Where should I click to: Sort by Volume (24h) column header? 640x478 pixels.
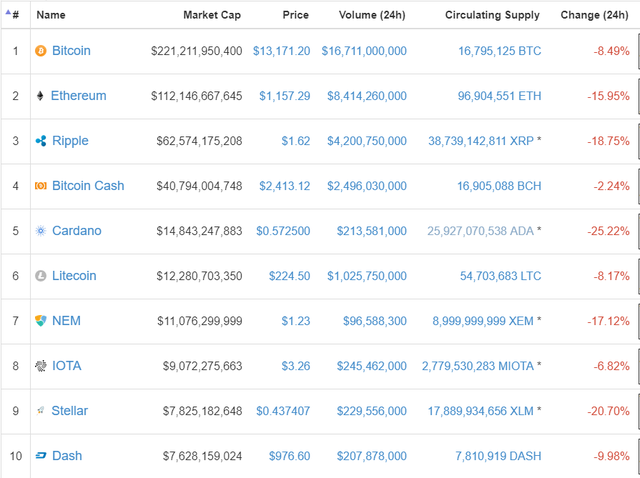364,15
